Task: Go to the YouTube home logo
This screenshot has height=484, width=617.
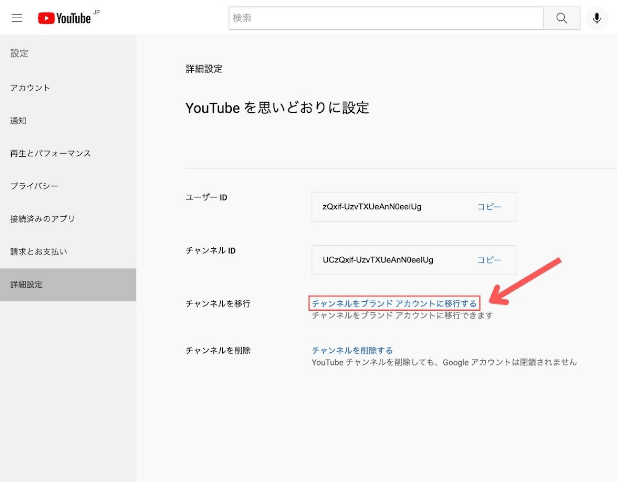Action: [x=65, y=18]
